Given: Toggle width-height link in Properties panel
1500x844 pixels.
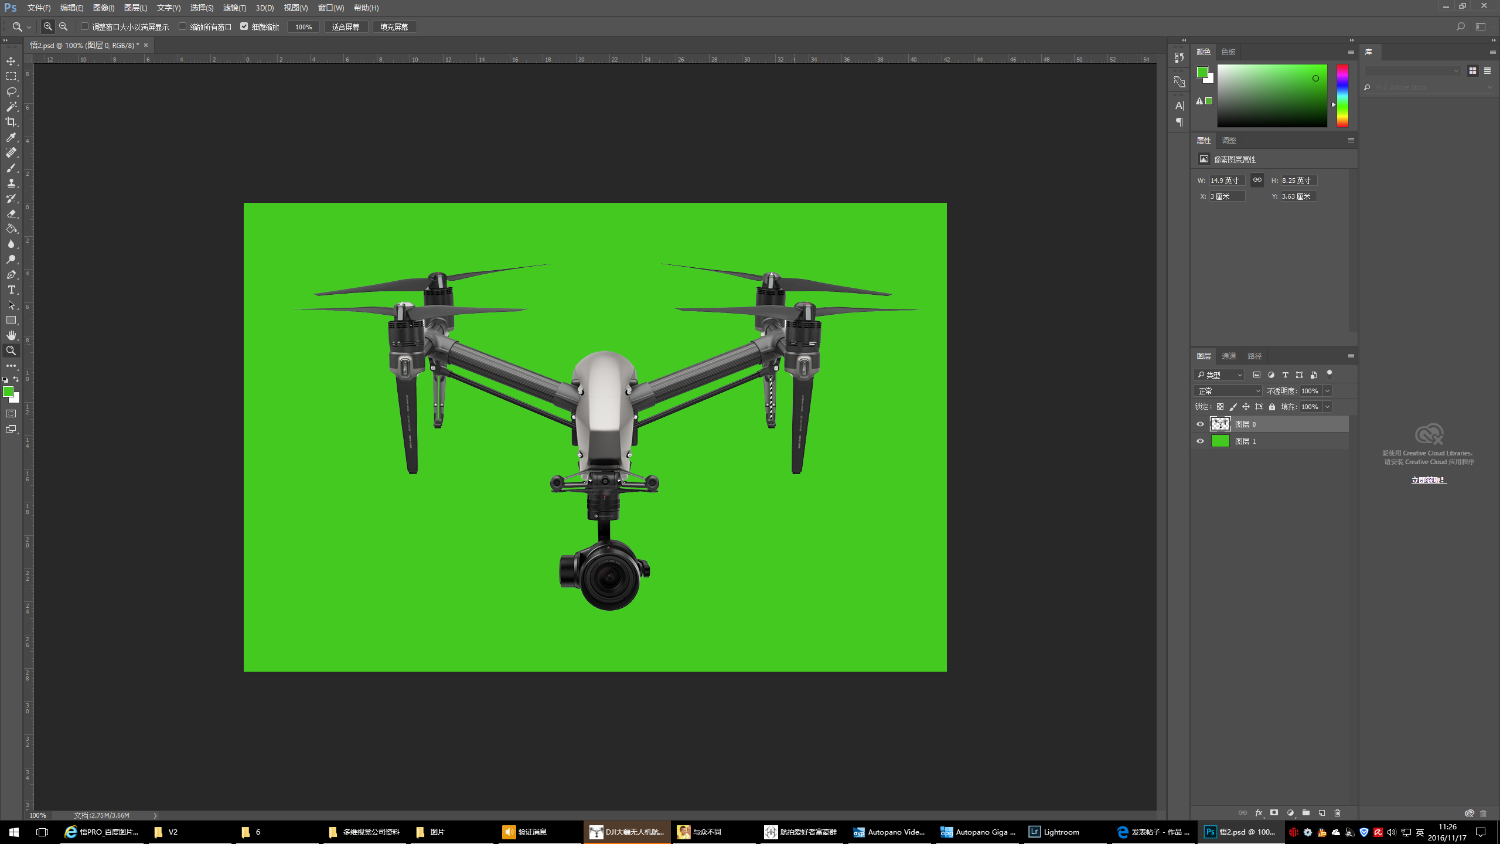Looking at the screenshot, I should tap(1257, 180).
